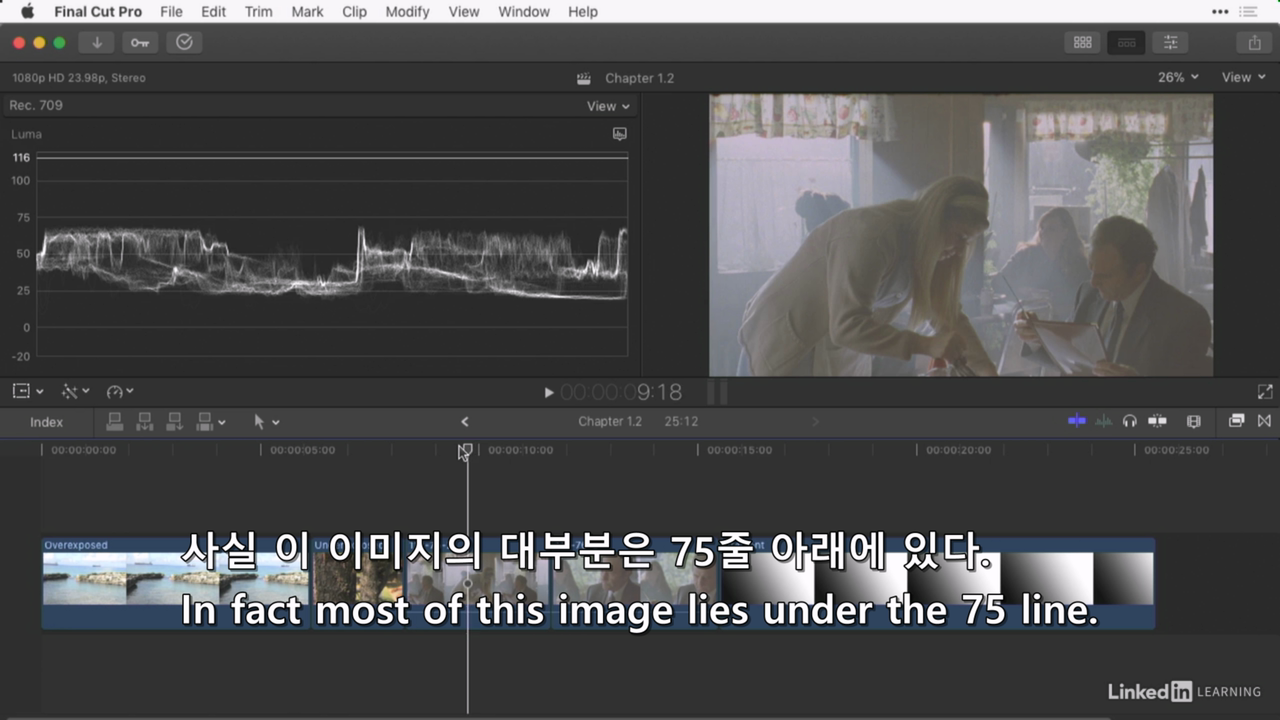Open the viewer View options dropdown

[1243, 77]
